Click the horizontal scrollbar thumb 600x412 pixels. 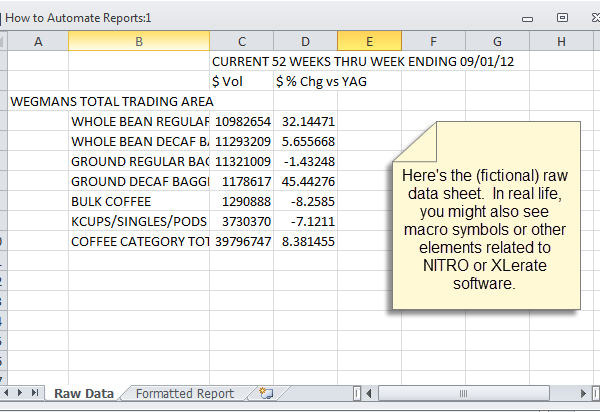[x=464, y=393]
